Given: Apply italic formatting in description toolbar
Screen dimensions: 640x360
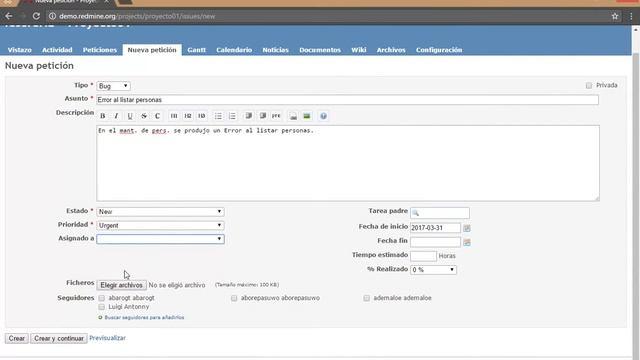Looking at the screenshot, I should [116, 116].
